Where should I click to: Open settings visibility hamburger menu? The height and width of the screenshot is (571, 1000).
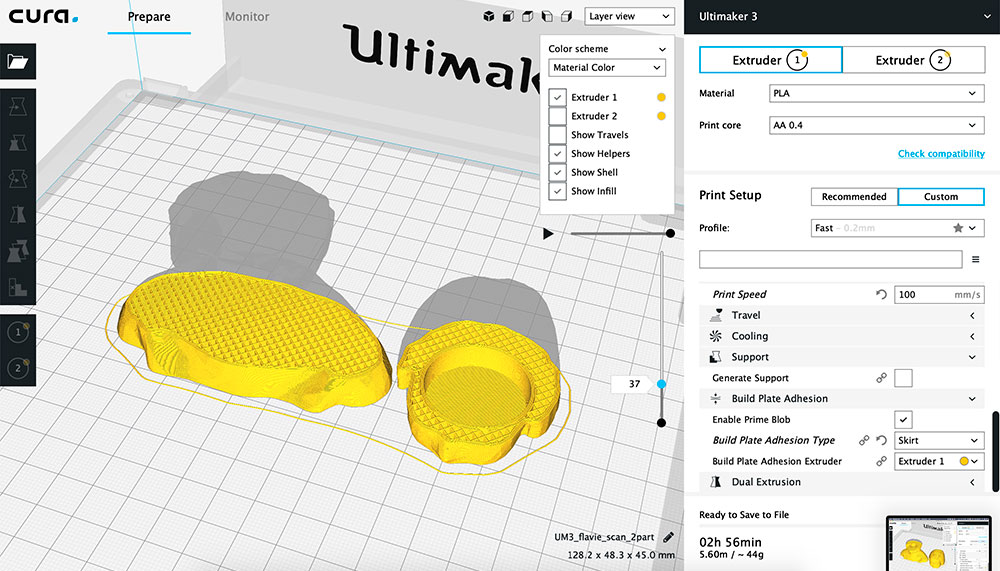point(975,259)
